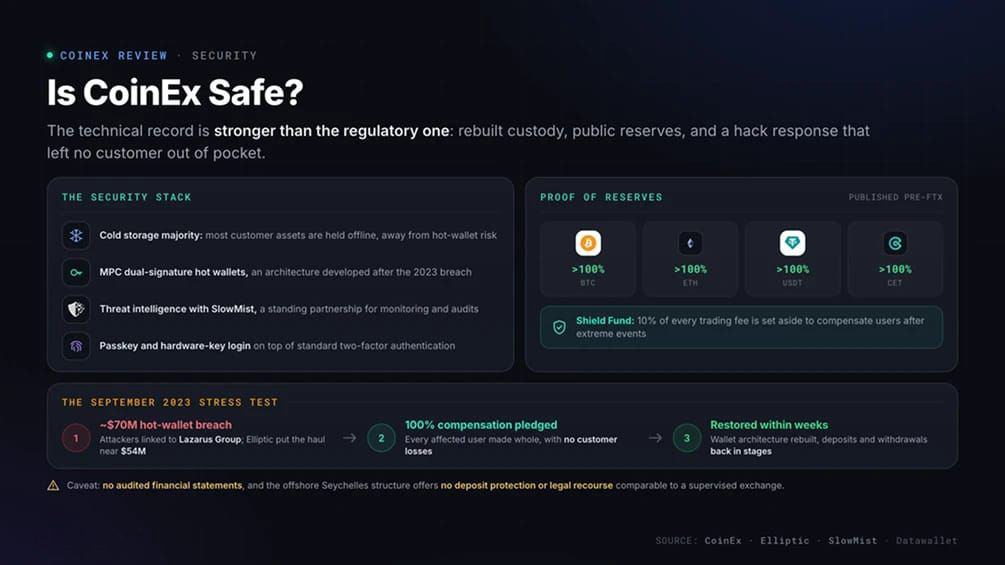Click the 'Shield Fund:' label
The image size is (1005, 565).
click(x=605, y=321)
